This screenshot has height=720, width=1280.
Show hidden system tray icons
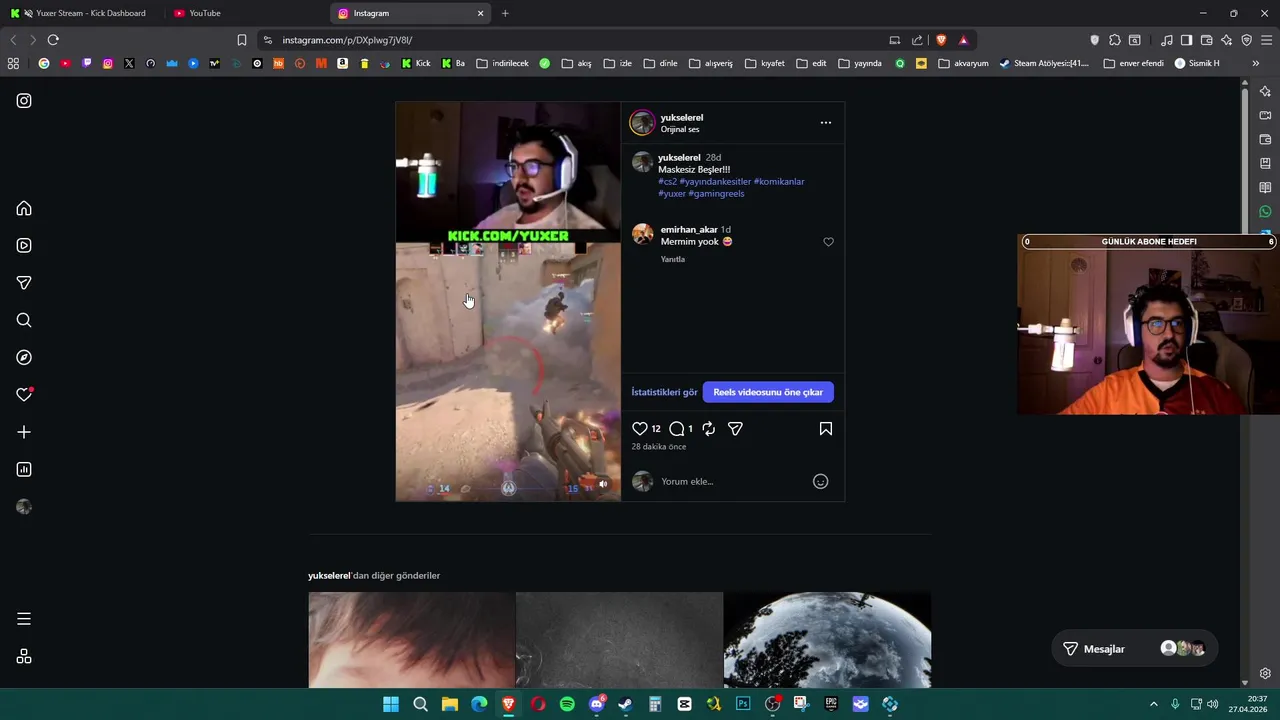tap(1153, 704)
